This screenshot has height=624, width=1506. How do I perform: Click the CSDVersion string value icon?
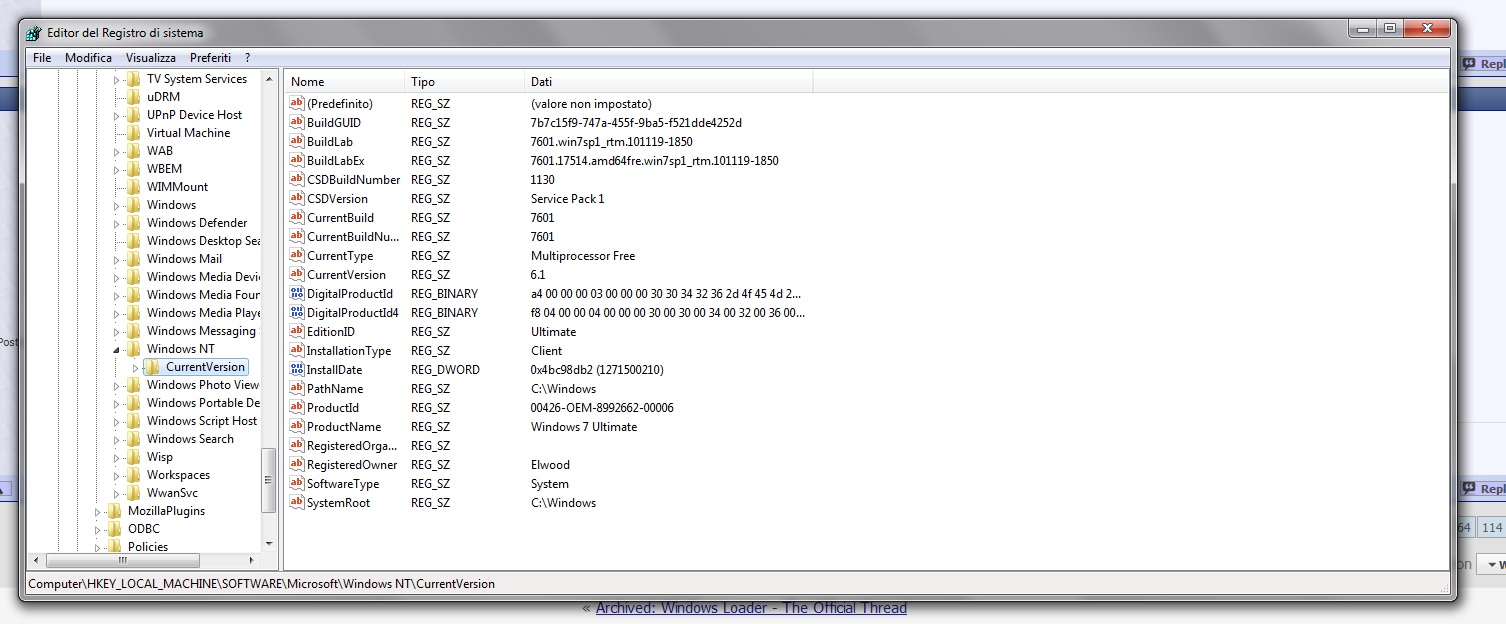[296, 198]
